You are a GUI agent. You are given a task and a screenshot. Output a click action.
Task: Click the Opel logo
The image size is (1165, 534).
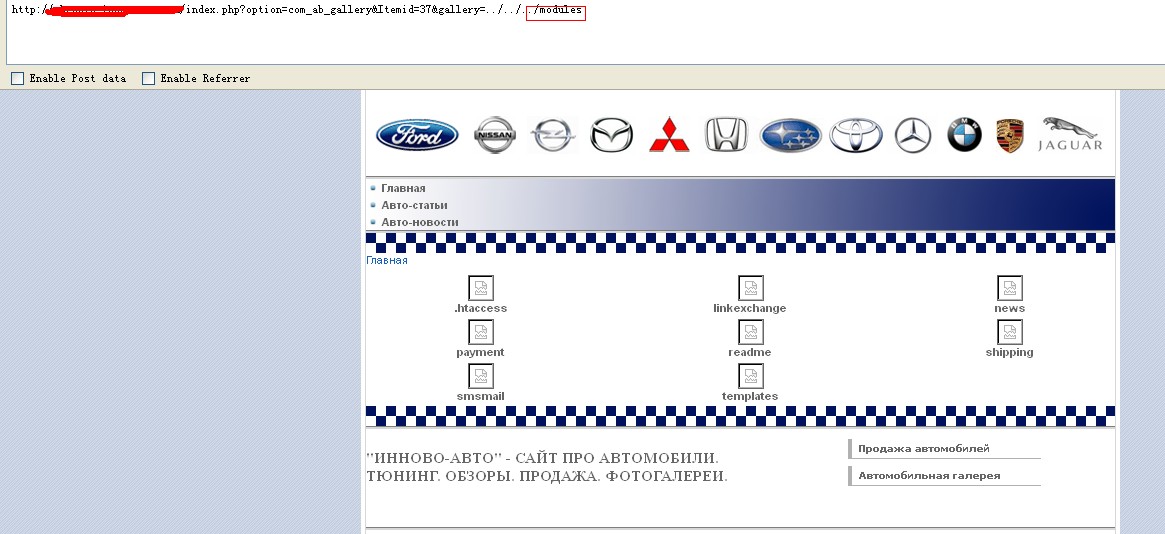(x=554, y=135)
